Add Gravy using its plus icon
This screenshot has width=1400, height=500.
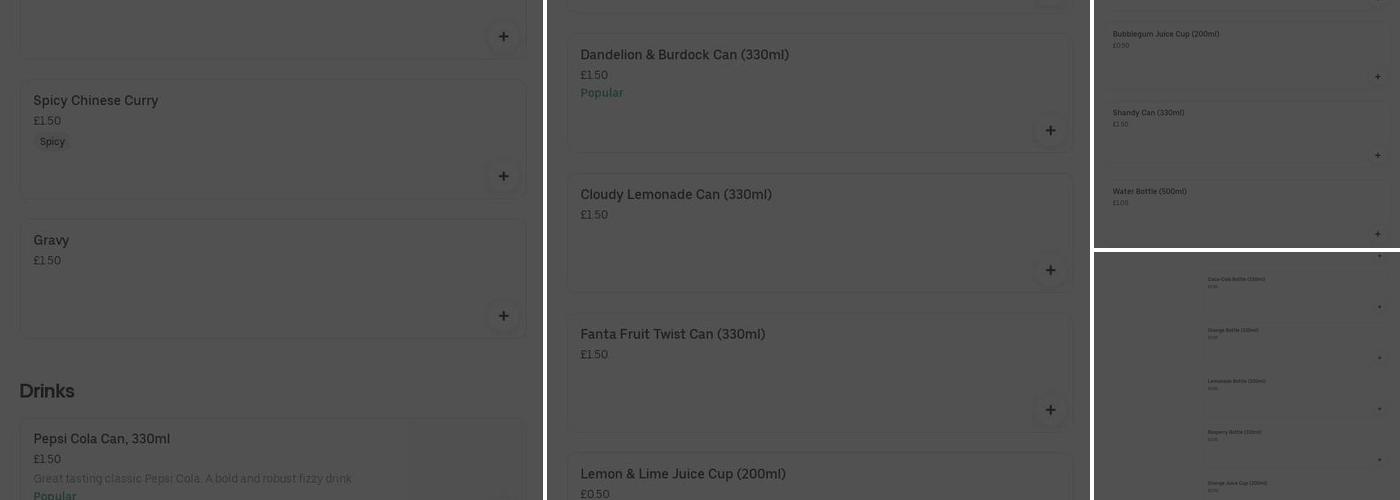pyautogui.click(x=503, y=316)
